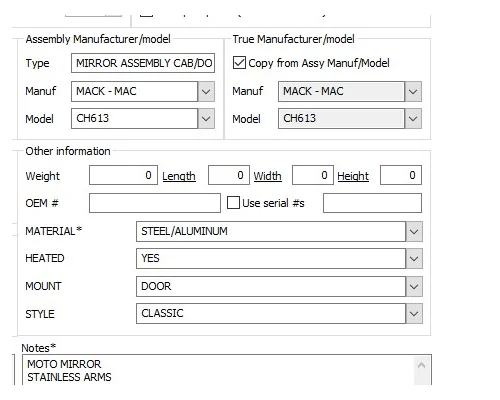Viewport: 500px width, 400px height.
Task: Click into the Width value field
Action: [x=313, y=175]
